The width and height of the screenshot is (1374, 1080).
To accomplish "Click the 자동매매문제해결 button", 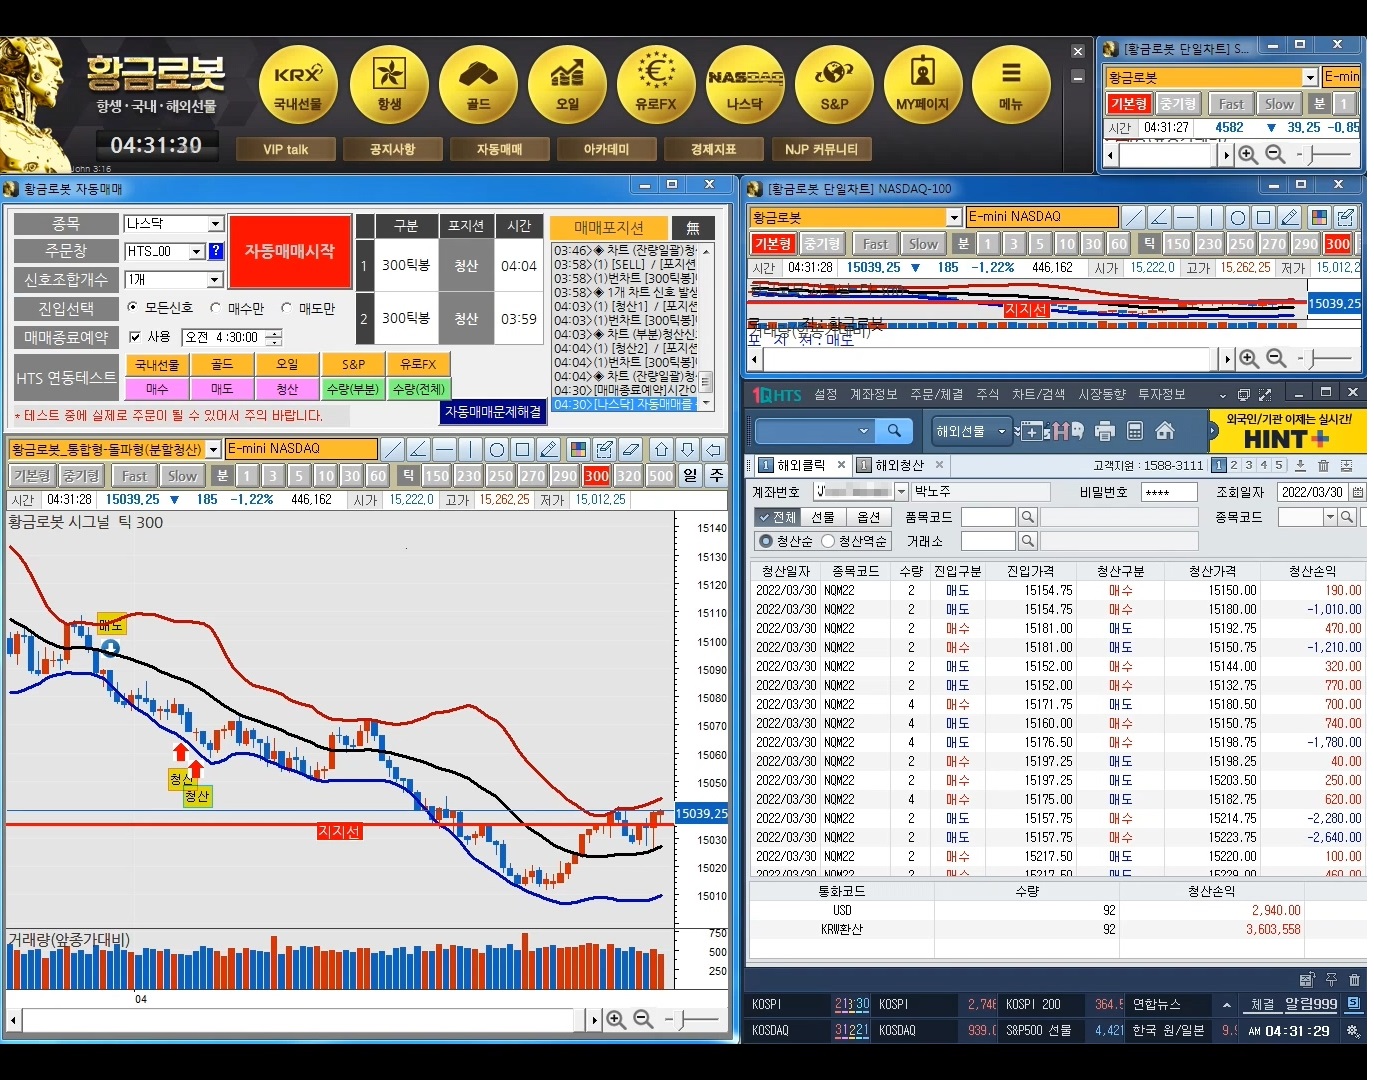I will coord(493,412).
